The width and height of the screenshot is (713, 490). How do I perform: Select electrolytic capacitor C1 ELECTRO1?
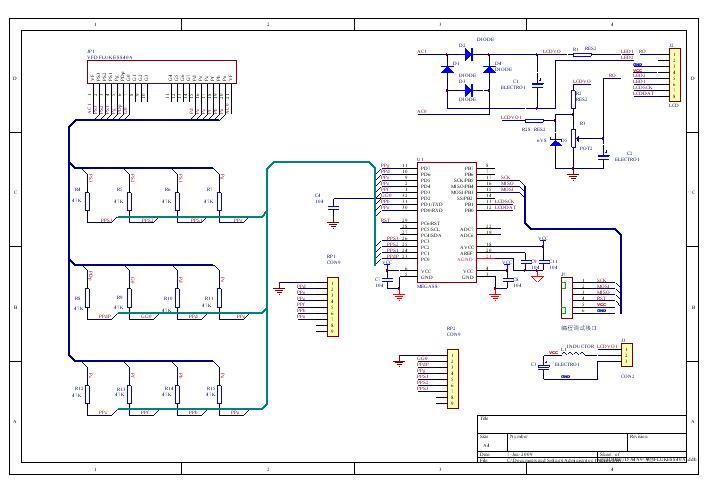click(538, 84)
